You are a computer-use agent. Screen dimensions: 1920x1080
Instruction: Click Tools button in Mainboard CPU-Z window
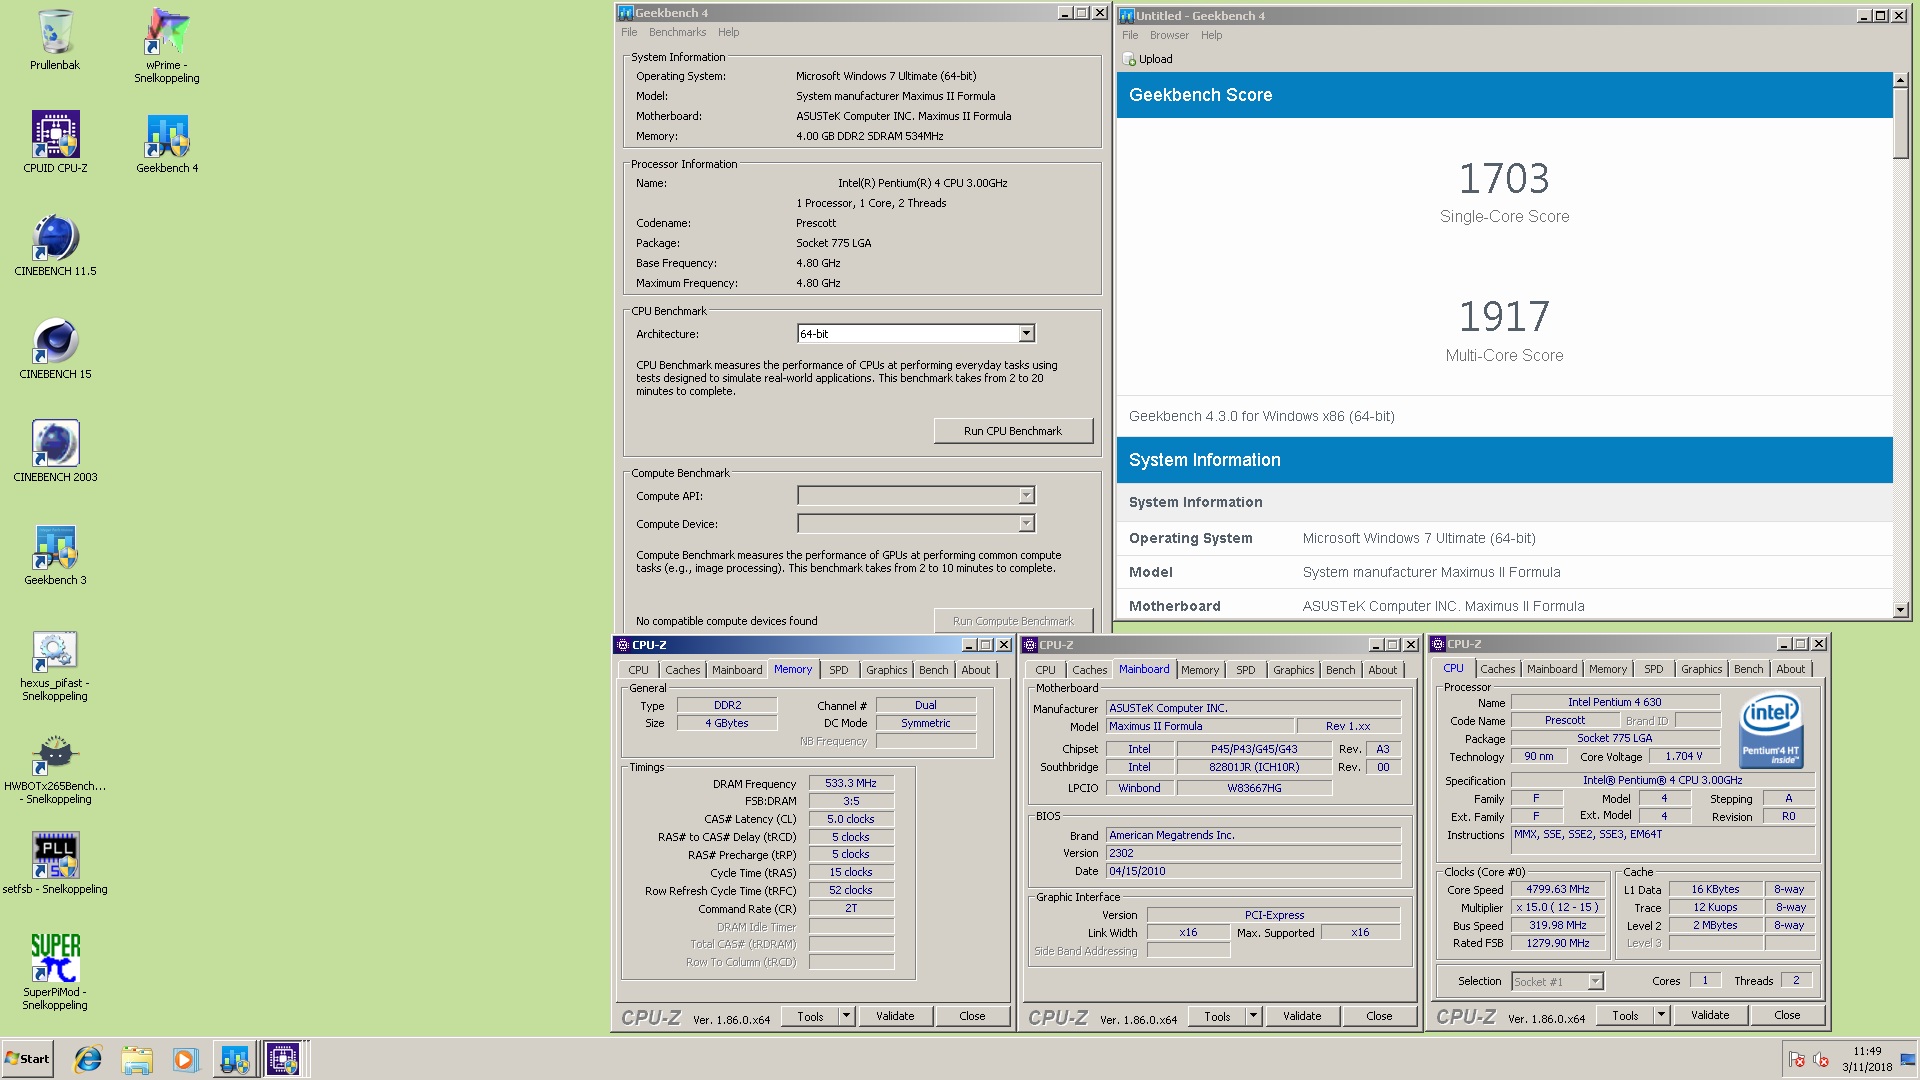pos(1217,1016)
